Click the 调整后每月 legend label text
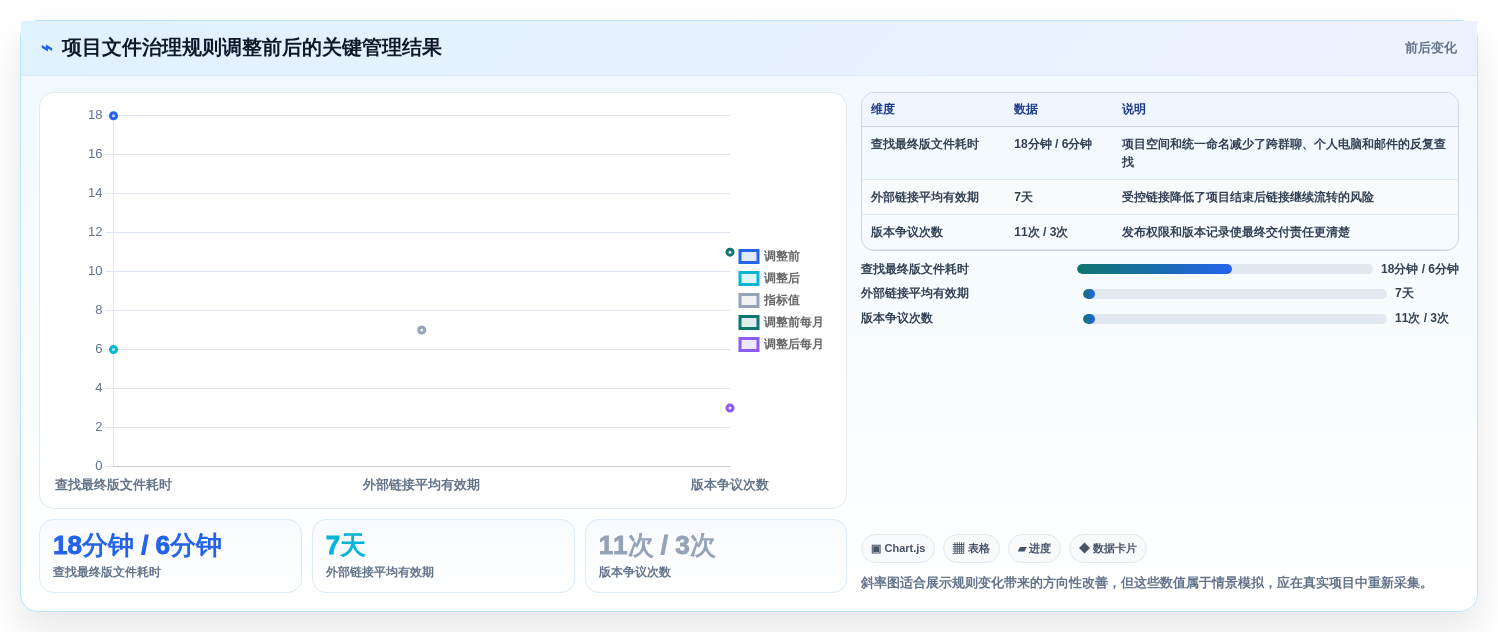 794,344
